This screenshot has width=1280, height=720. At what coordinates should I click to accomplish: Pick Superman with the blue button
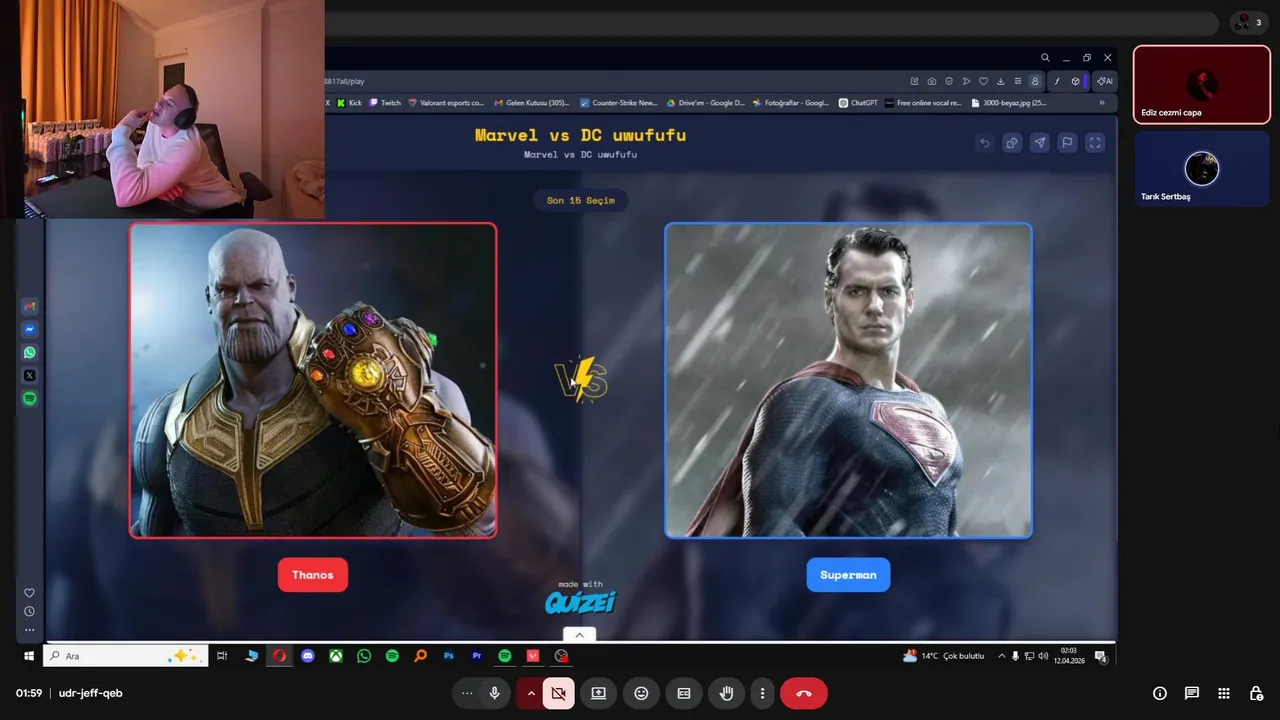click(848, 575)
